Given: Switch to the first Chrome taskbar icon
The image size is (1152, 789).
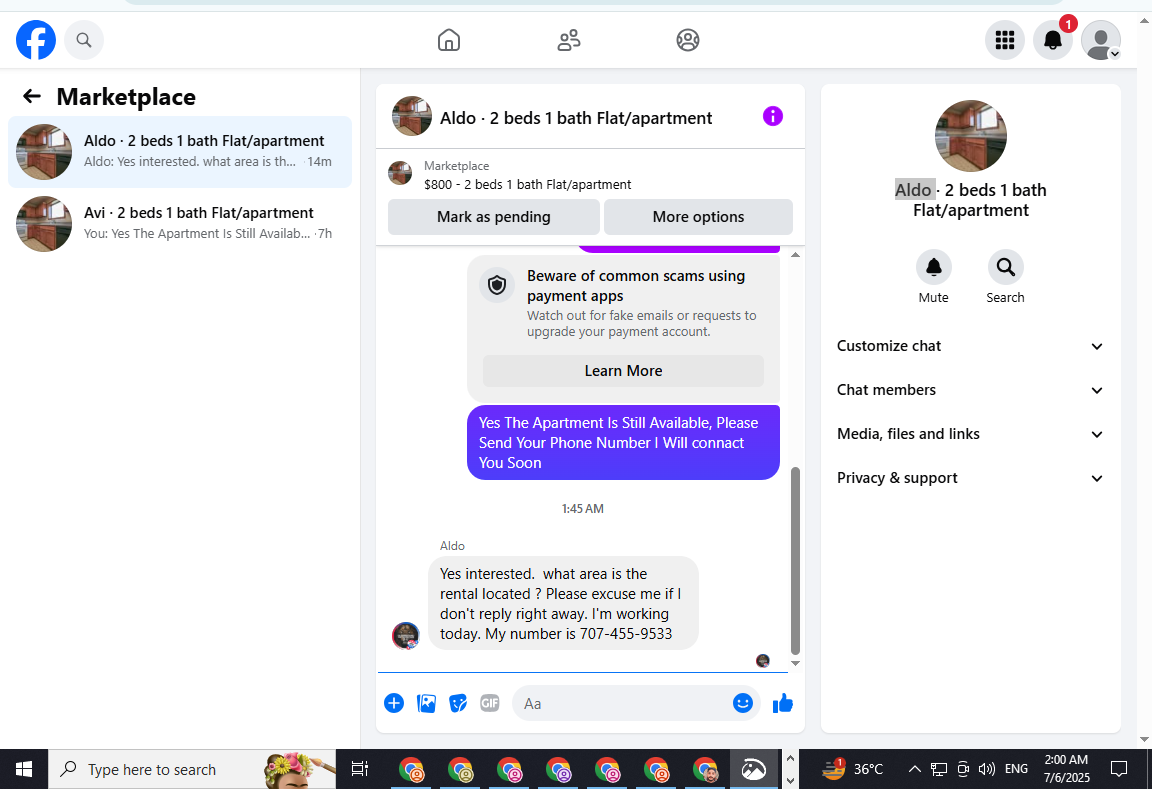Looking at the screenshot, I should click(x=411, y=769).
